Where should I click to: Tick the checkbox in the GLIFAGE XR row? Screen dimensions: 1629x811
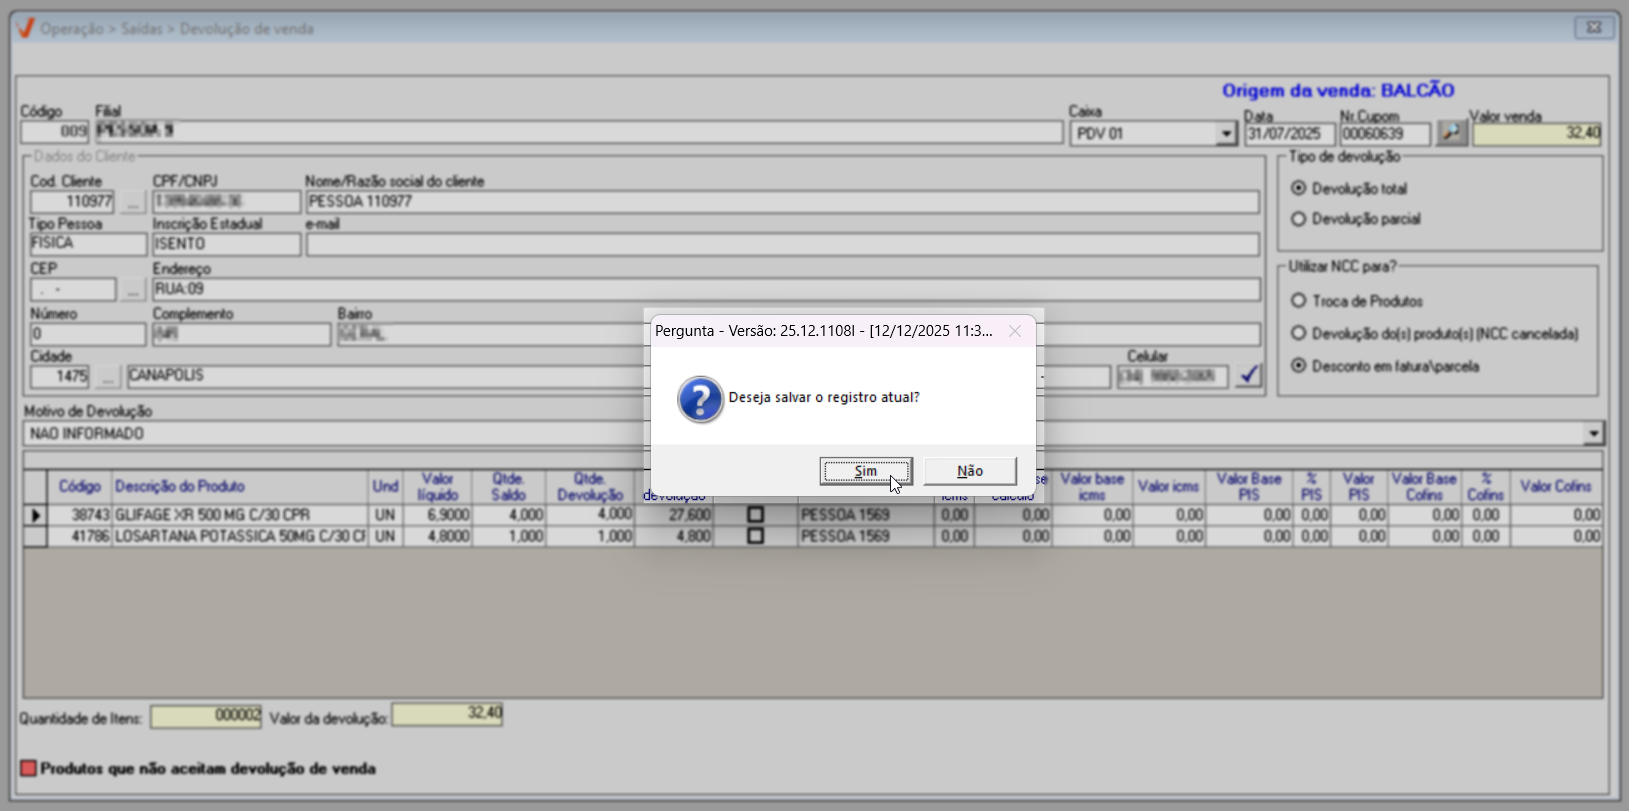pyautogui.click(x=755, y=515)
